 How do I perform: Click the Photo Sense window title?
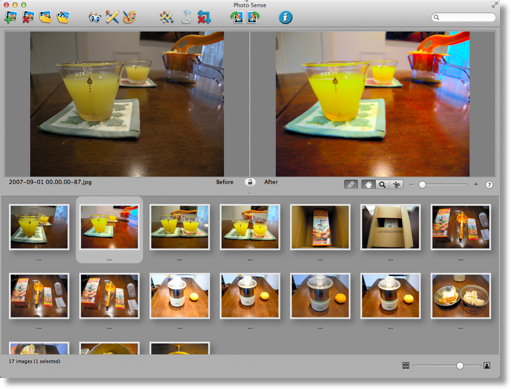click(x=250, y=5)
